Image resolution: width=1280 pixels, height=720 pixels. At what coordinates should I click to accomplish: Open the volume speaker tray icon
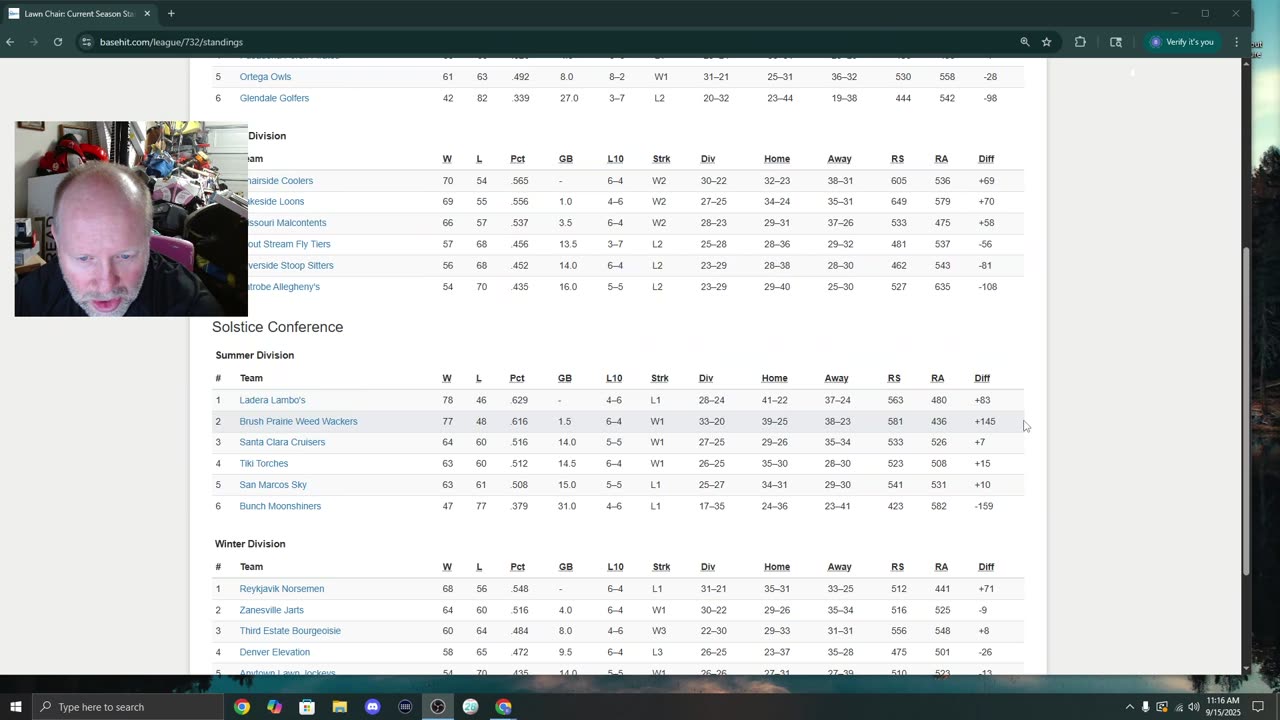pyautogui.click(x=1194, y=707)
